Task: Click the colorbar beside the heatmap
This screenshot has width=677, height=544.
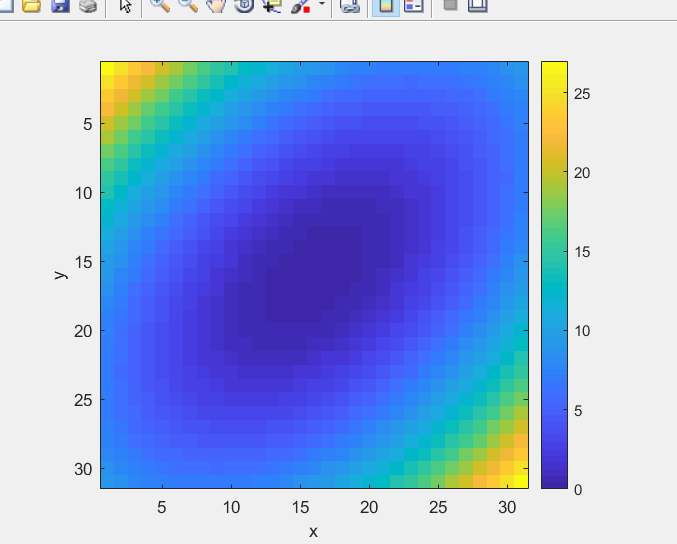Action: point(554,275)
